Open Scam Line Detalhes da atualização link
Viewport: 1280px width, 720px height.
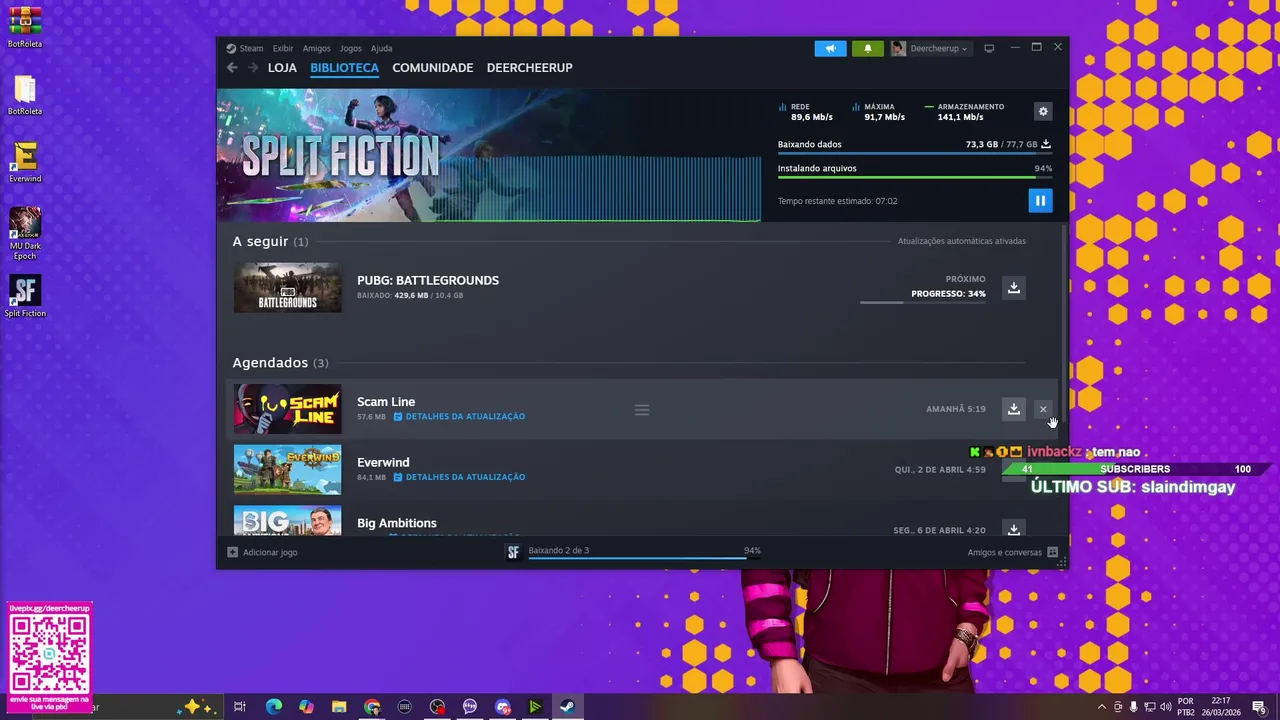pyautogui.click(x=459, y=416)
